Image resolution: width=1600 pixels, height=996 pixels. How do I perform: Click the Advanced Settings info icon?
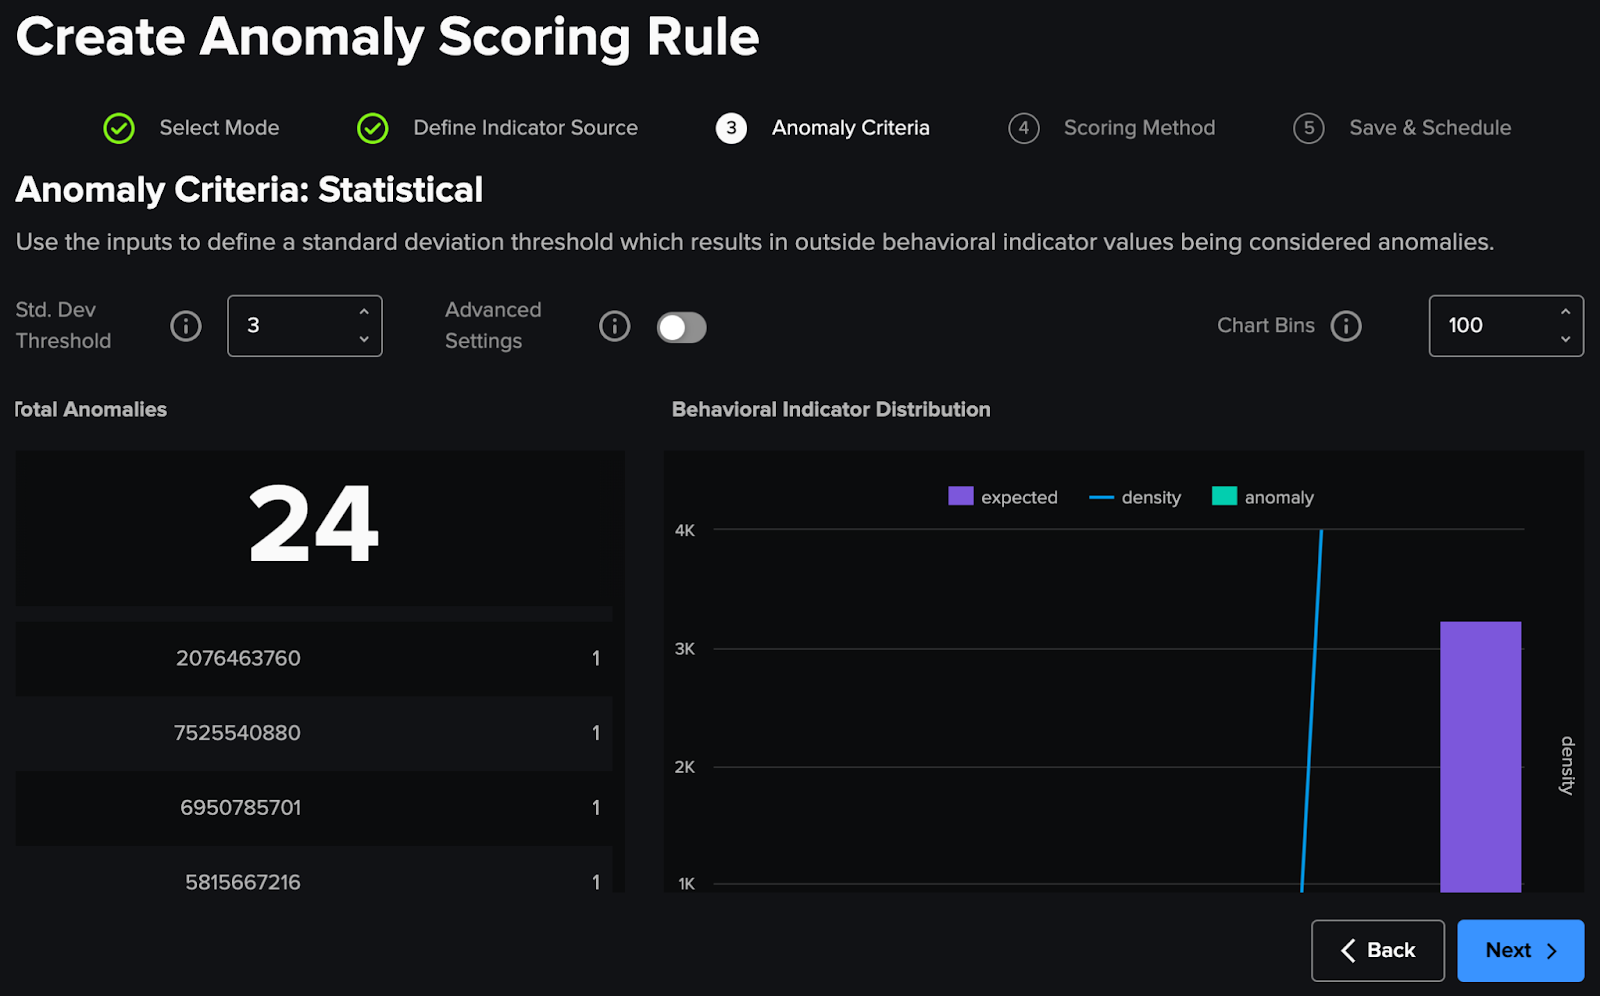614,326
